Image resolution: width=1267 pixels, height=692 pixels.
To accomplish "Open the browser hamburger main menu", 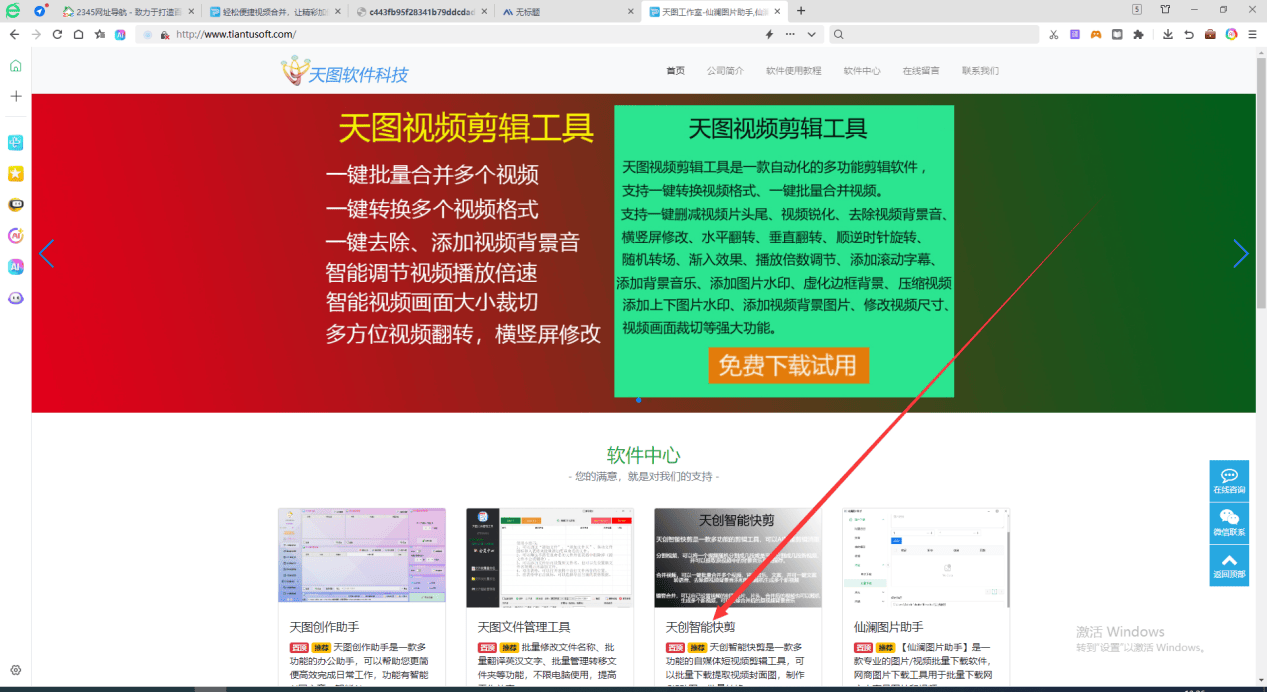I will 1252,34.
